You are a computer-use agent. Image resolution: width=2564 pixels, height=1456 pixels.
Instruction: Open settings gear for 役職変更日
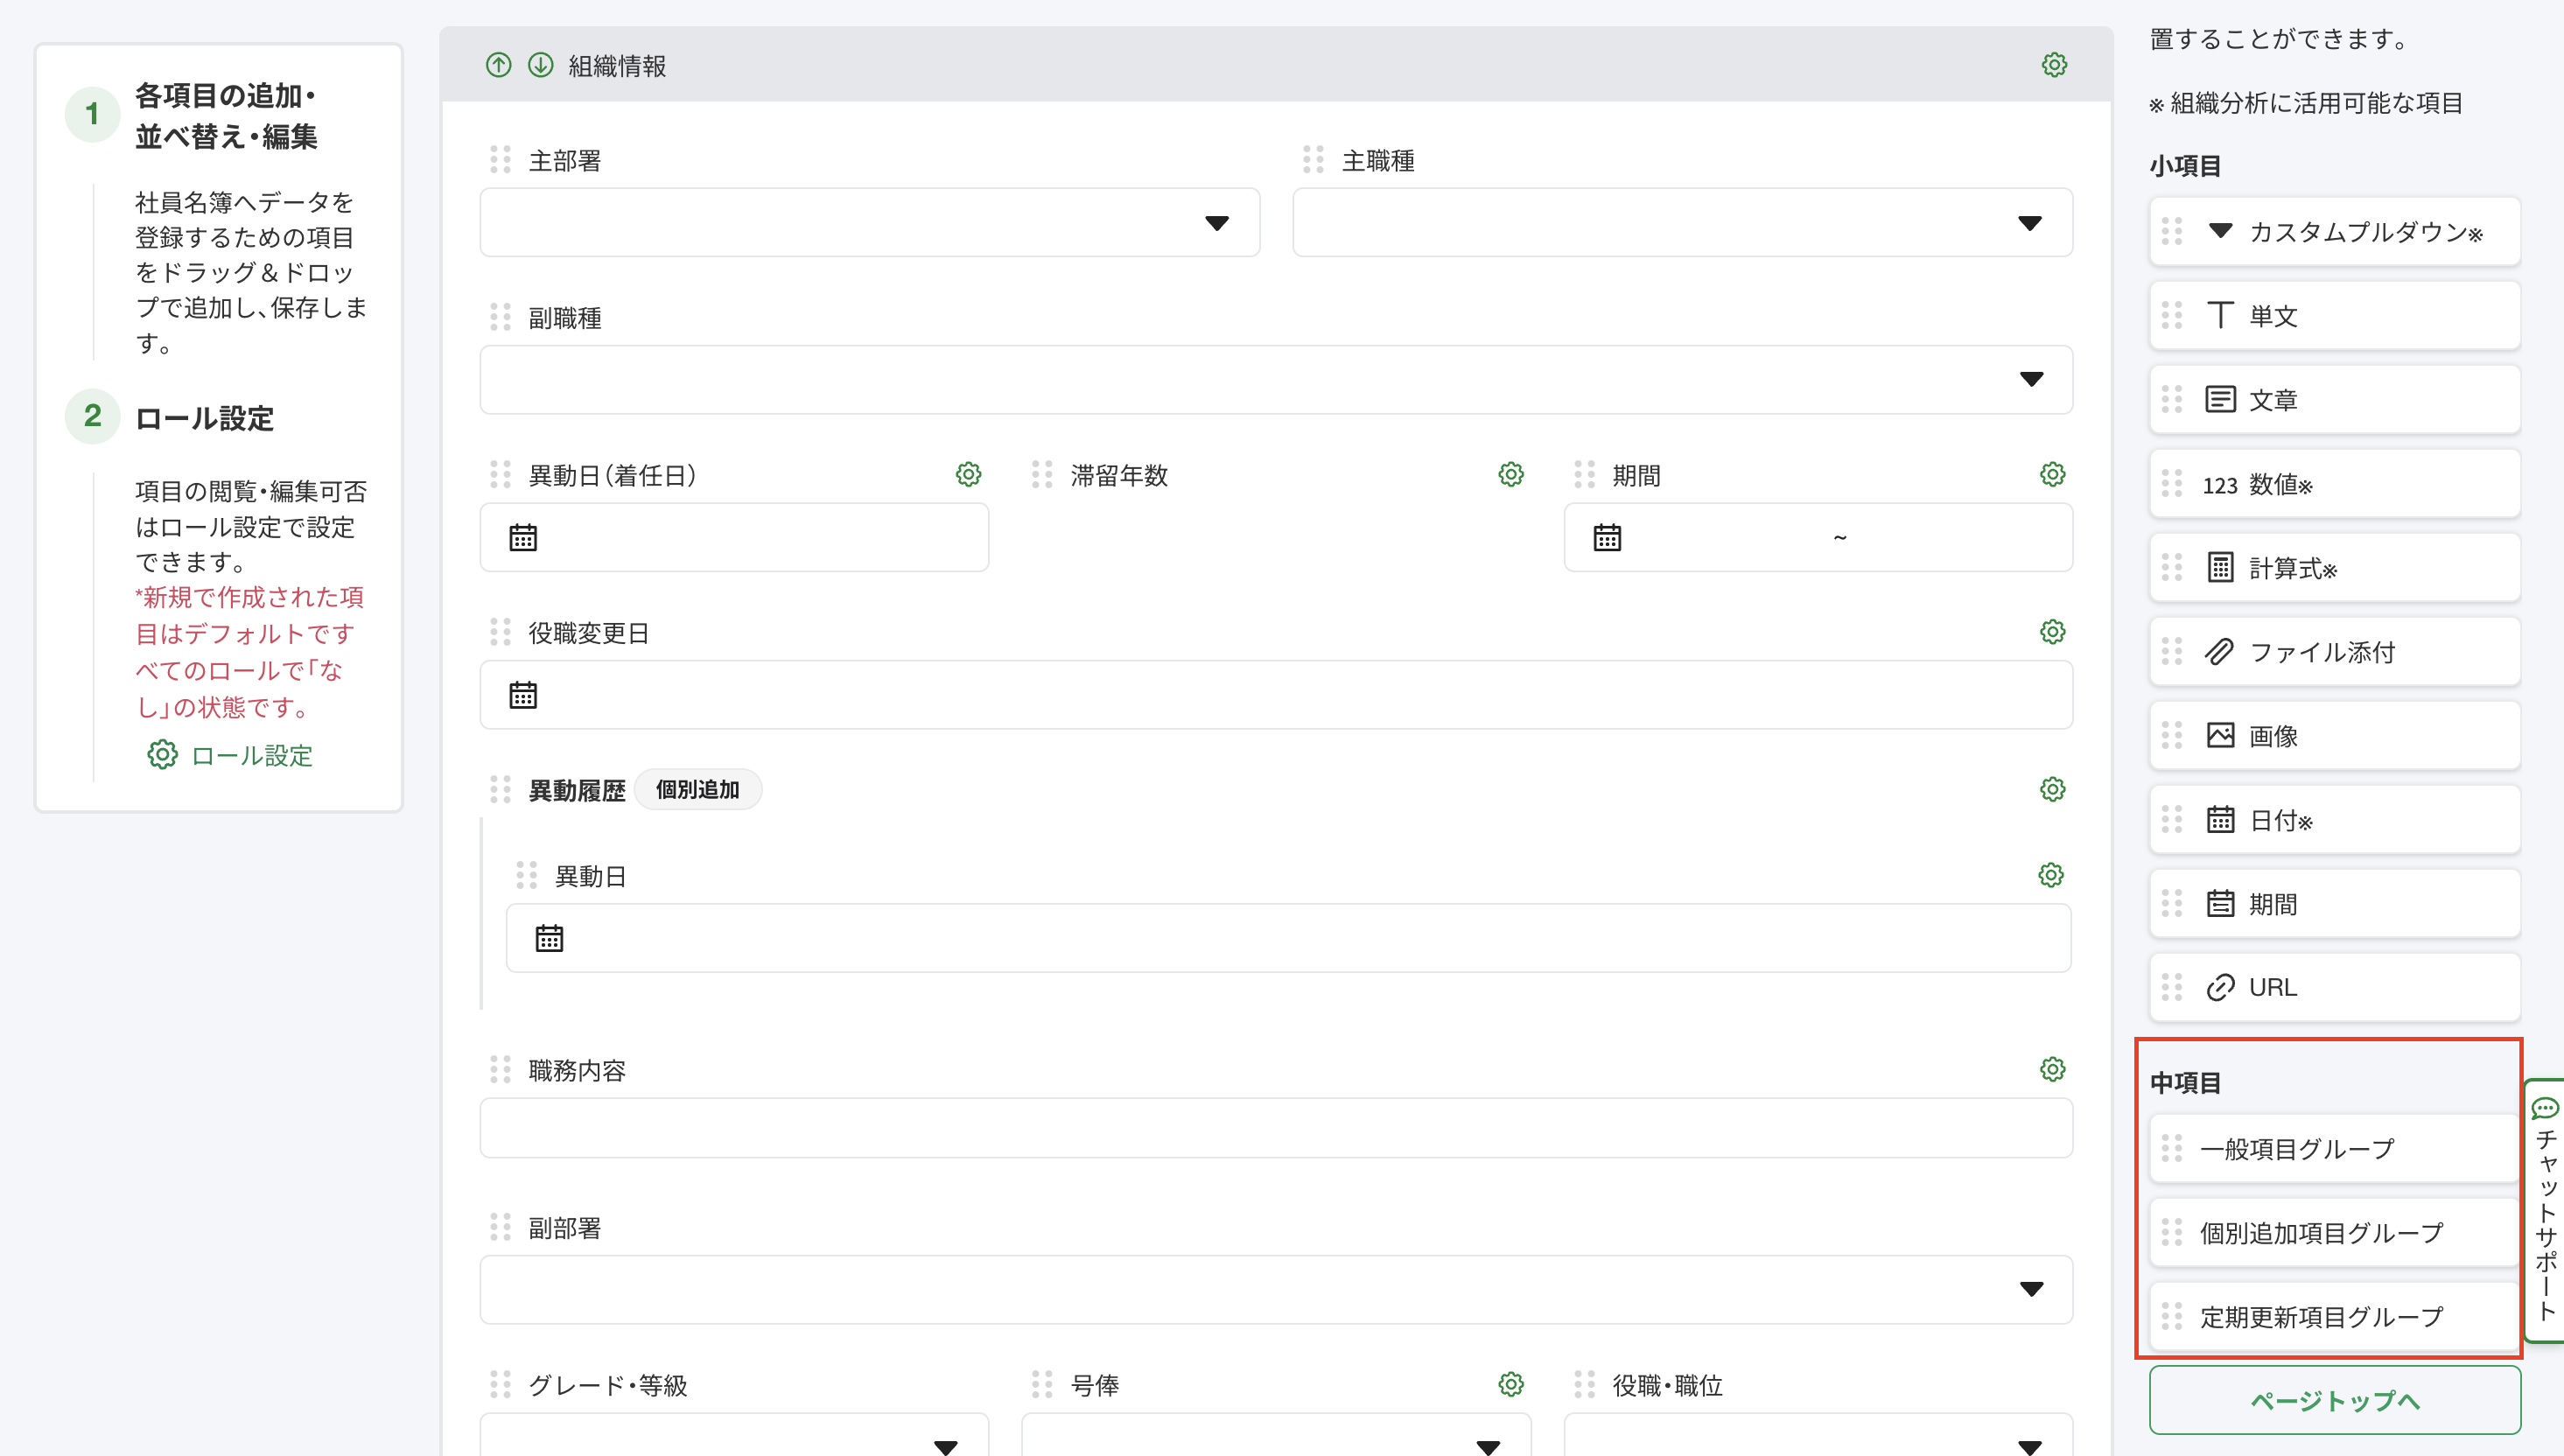[x=2052, y=632]
